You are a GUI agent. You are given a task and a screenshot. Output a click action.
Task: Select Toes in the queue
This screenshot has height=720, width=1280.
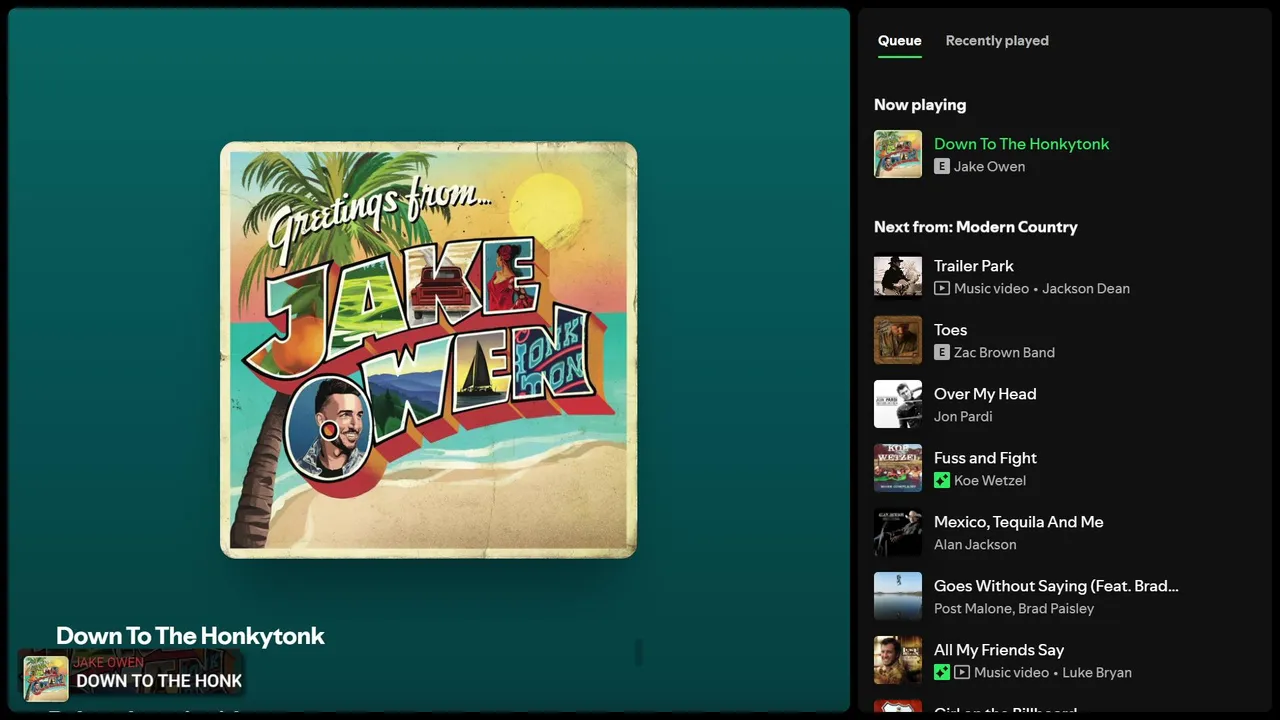[950, 330]
